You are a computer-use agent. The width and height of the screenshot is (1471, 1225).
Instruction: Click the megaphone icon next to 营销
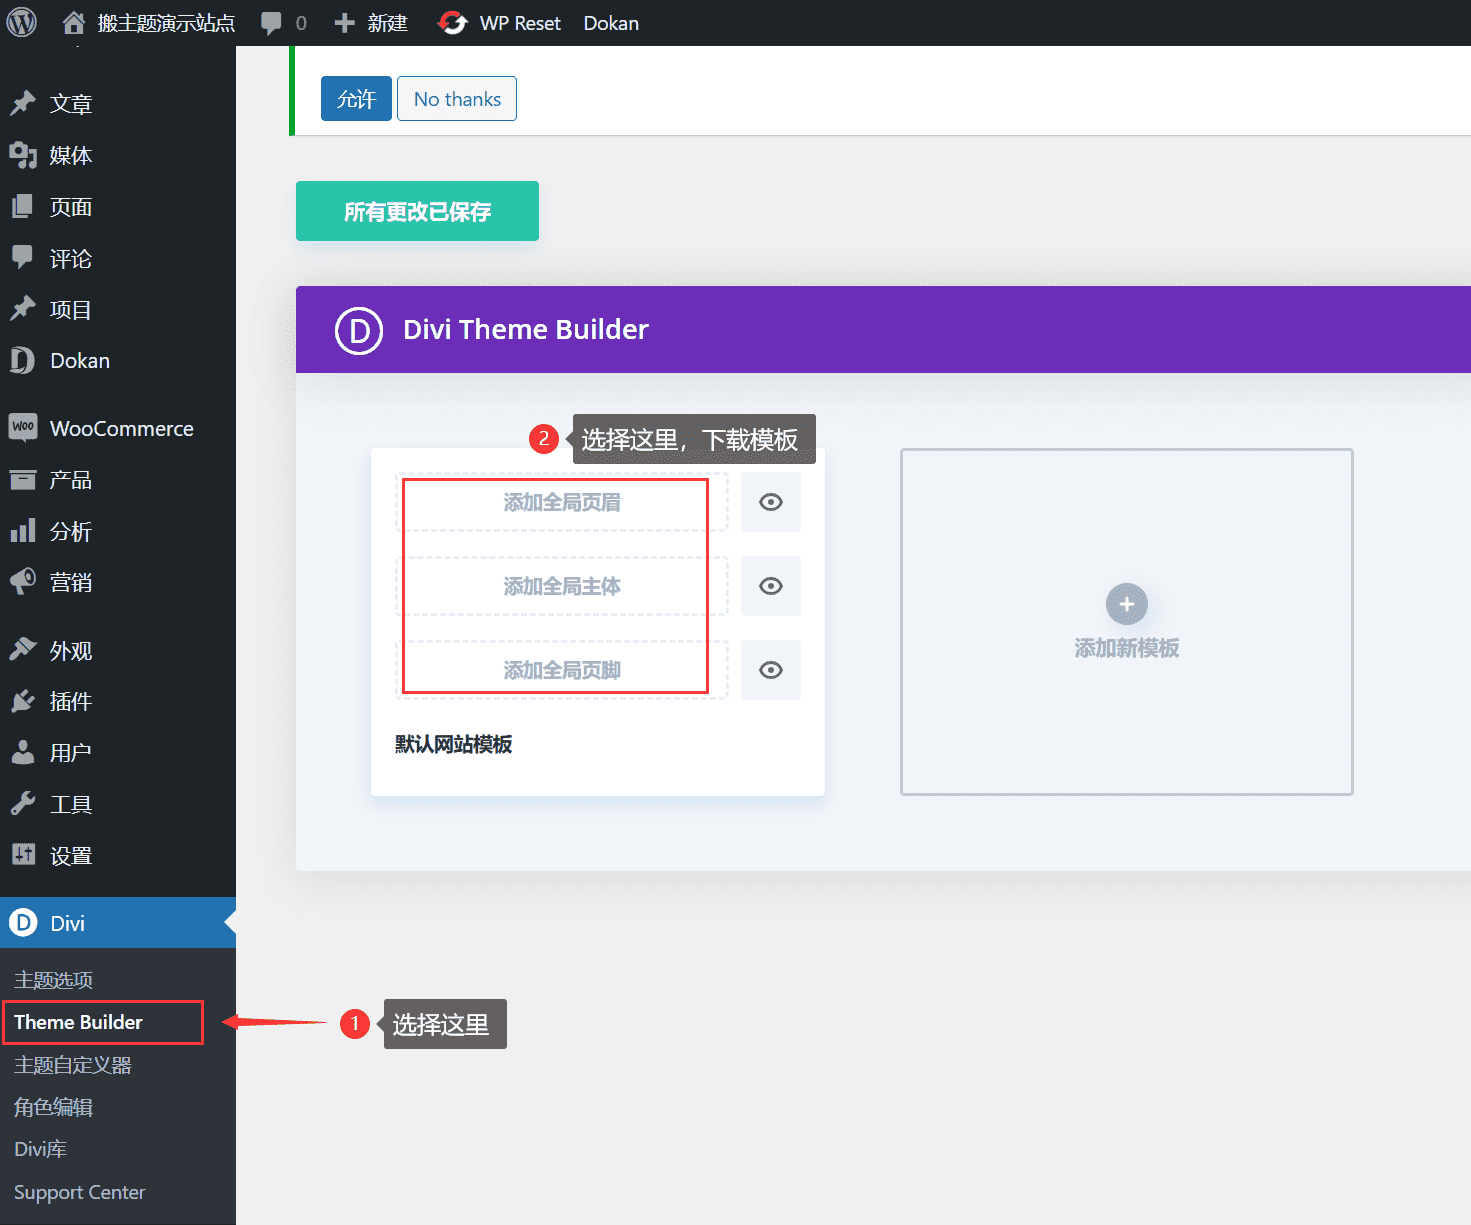tap(22, 582)
